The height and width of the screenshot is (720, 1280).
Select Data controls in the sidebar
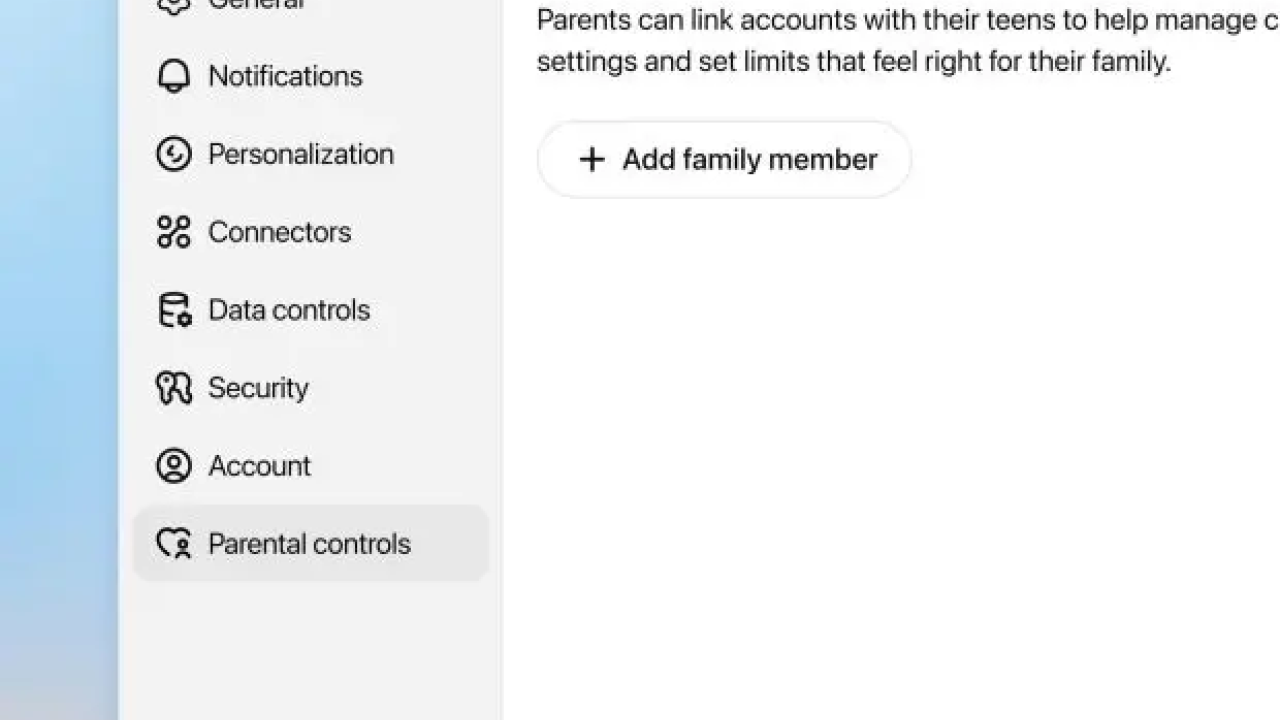pyautogui.click(x=289, y=310)
